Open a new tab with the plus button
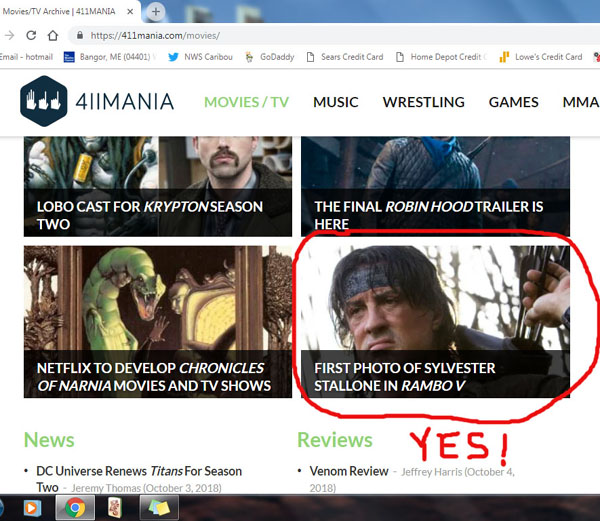 click(156, 11)
